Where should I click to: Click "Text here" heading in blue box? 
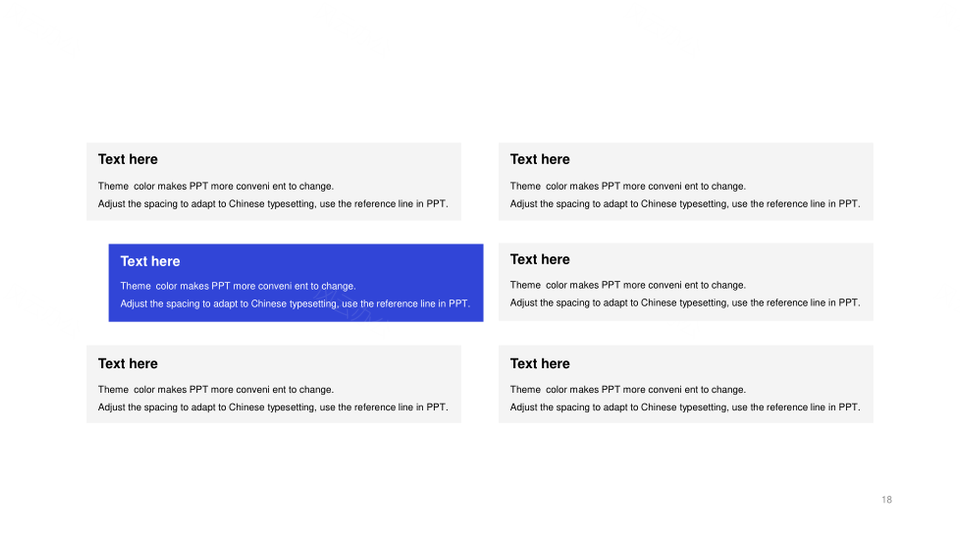pos(150,261)
